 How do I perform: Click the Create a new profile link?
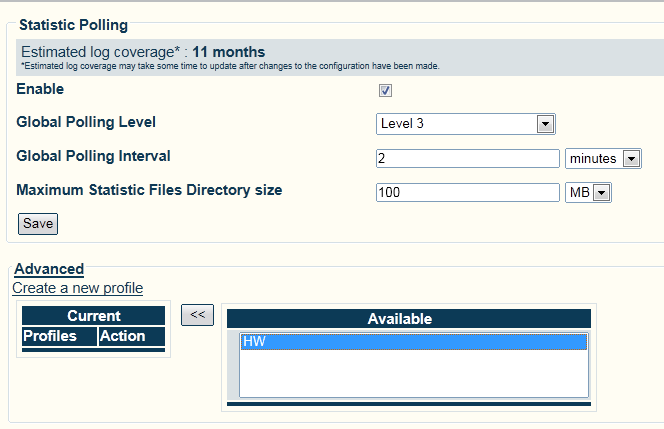coord(77,288)
